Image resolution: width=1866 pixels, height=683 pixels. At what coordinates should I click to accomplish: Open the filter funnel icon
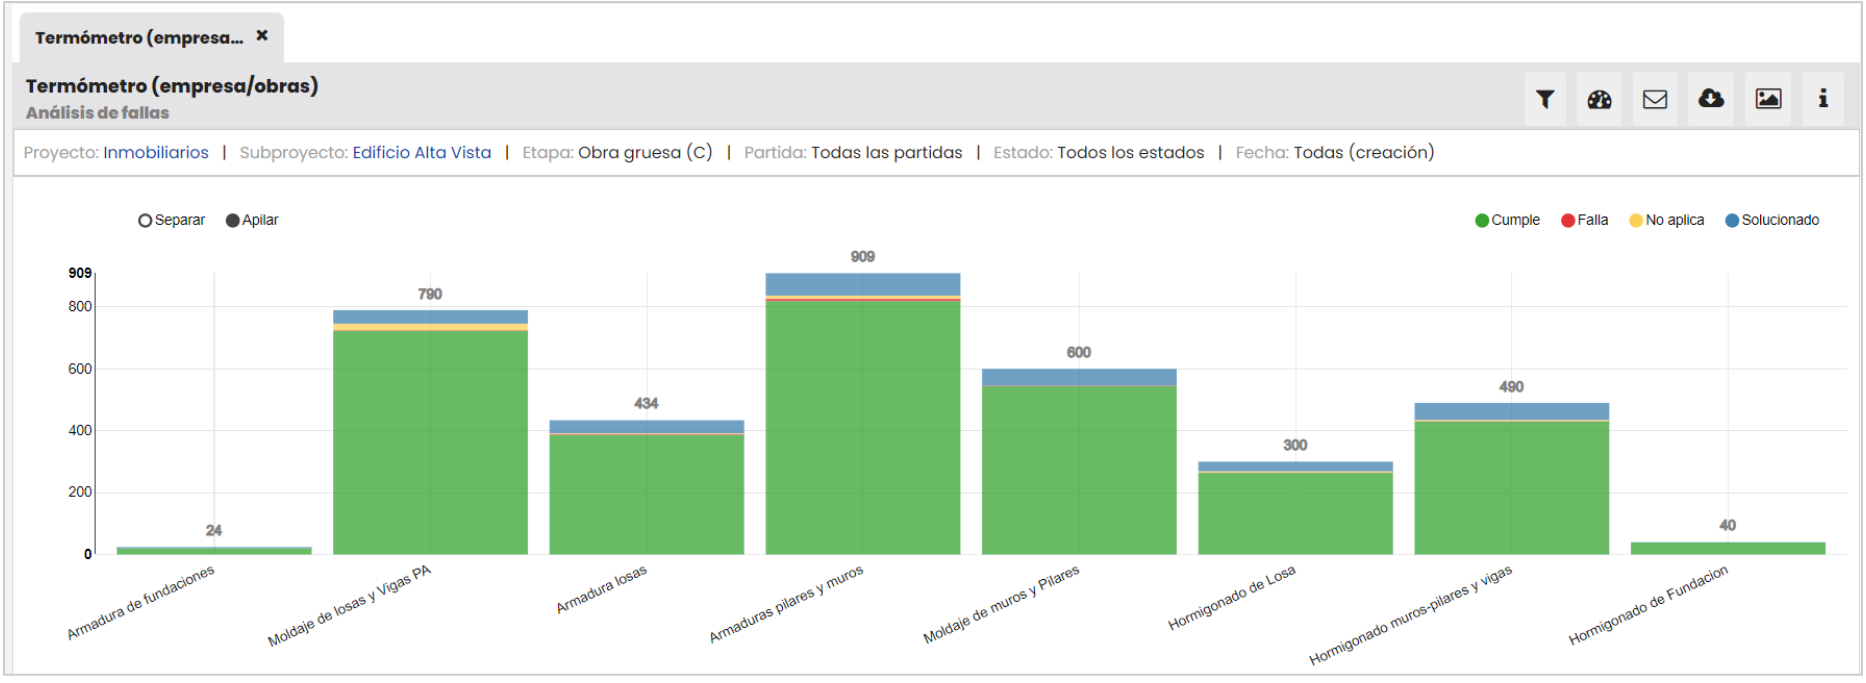click(1545, 99)
